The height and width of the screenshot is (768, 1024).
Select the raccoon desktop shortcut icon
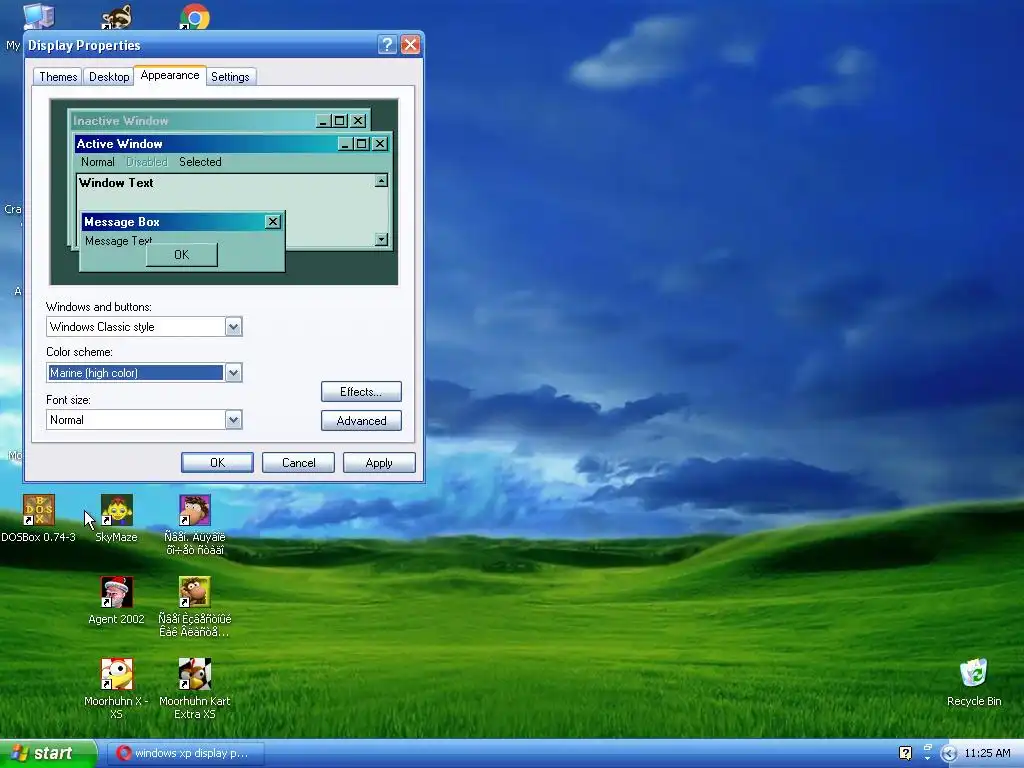point(117,16)
